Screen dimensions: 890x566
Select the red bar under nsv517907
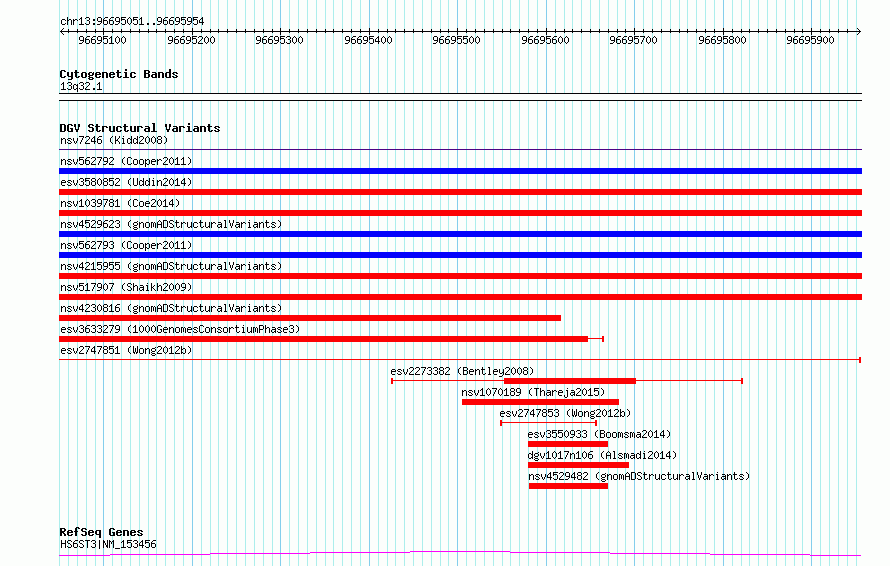(x=460, y=297)
